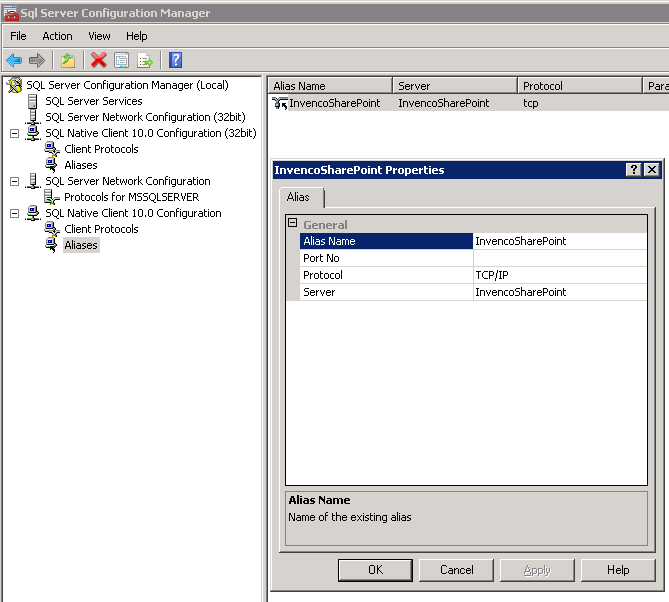Click the Up one level folder icon

(67, 60)
